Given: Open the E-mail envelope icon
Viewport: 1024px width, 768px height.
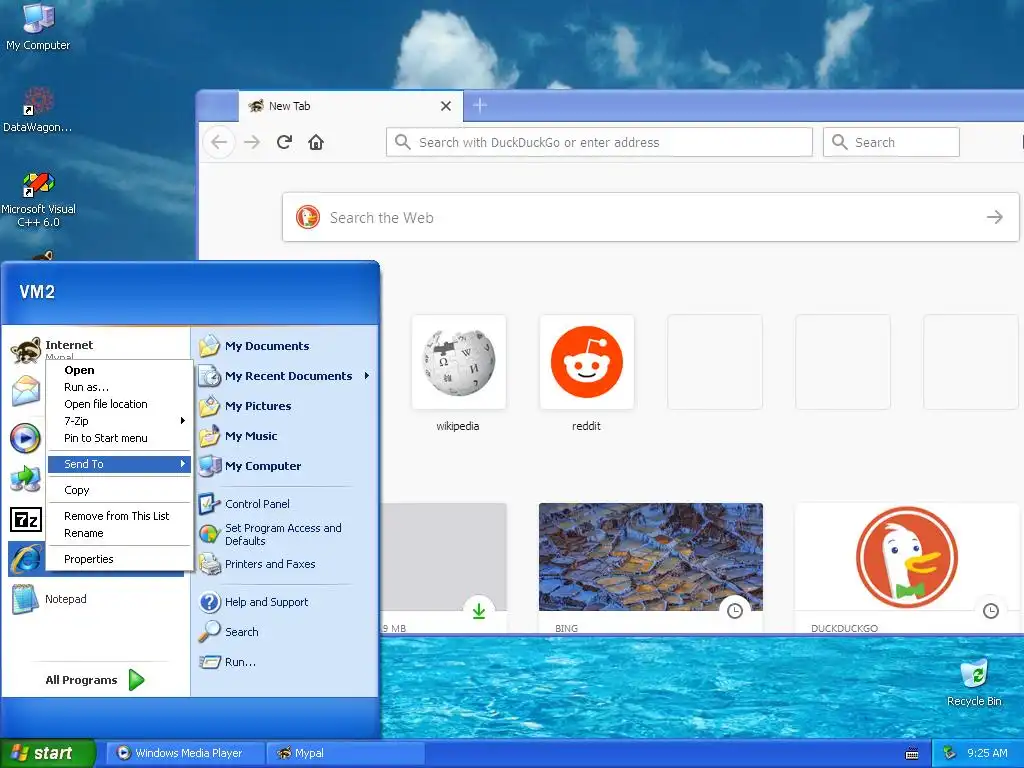Looking at the screenshot, I should pyautogui.click(x=26, y=391).
